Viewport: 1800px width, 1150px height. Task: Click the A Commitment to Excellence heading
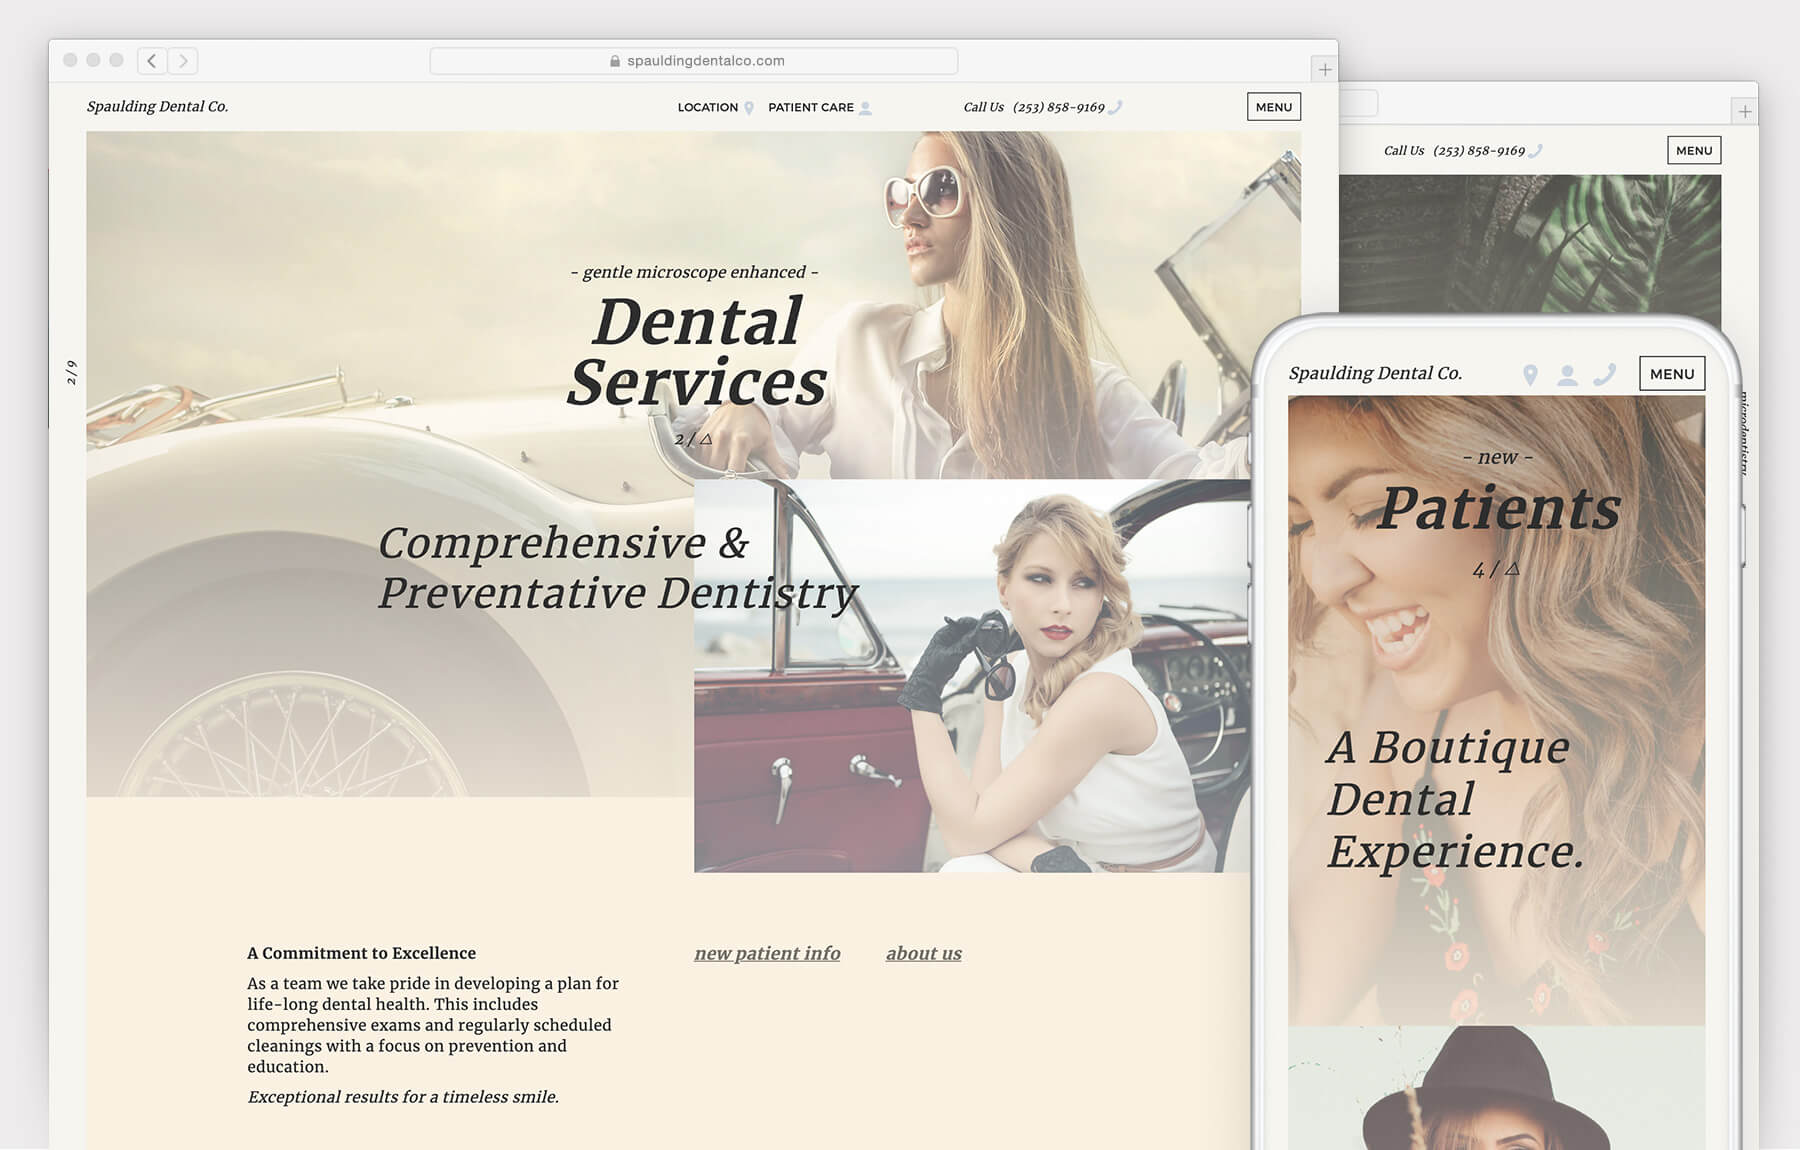tap(361, 953)
